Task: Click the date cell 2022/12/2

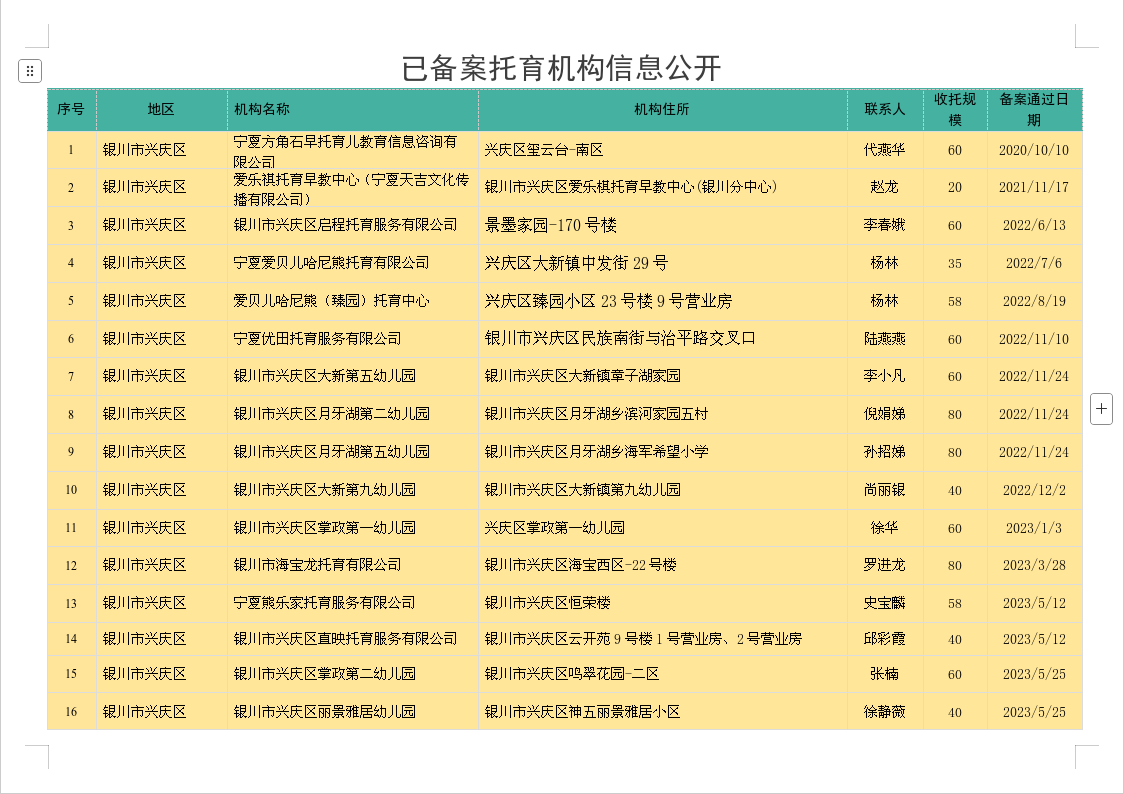Action: (x=1034, y=490)
